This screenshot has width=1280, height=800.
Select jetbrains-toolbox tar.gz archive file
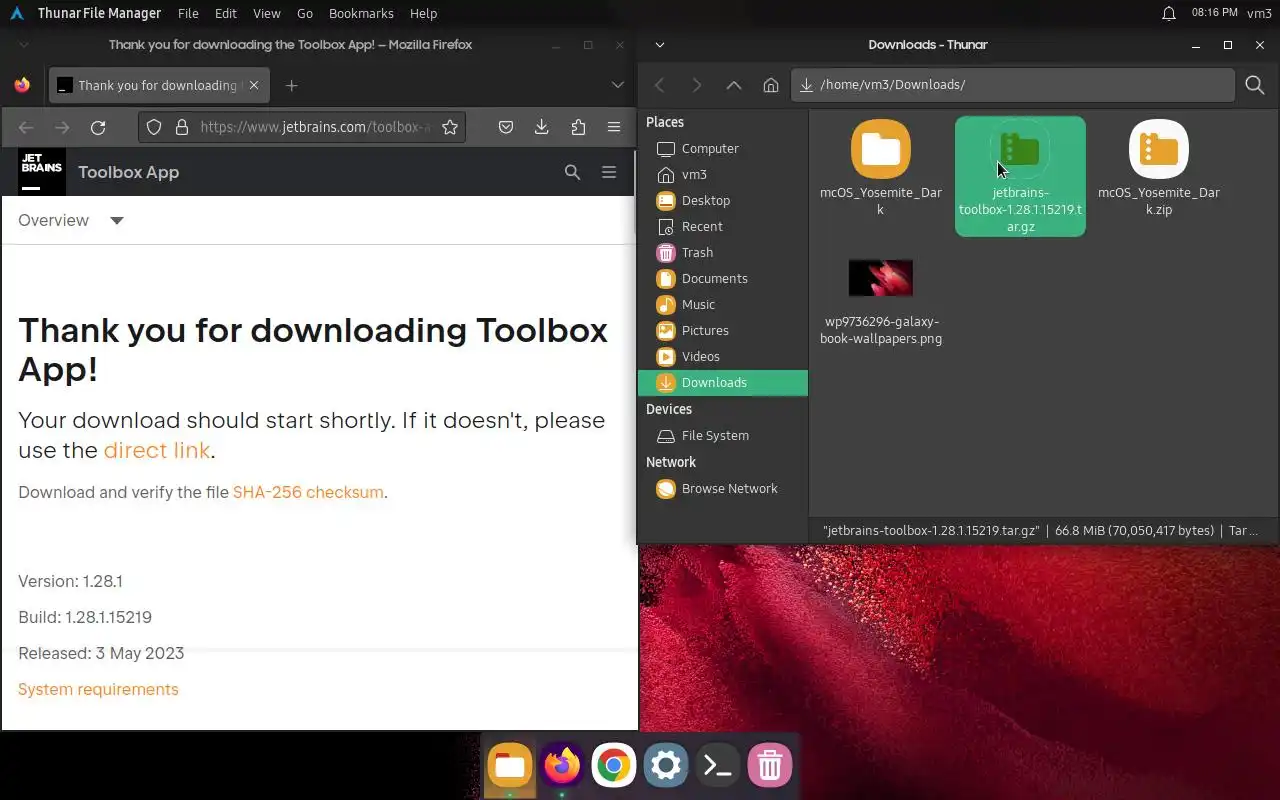tap(1020, 177)
